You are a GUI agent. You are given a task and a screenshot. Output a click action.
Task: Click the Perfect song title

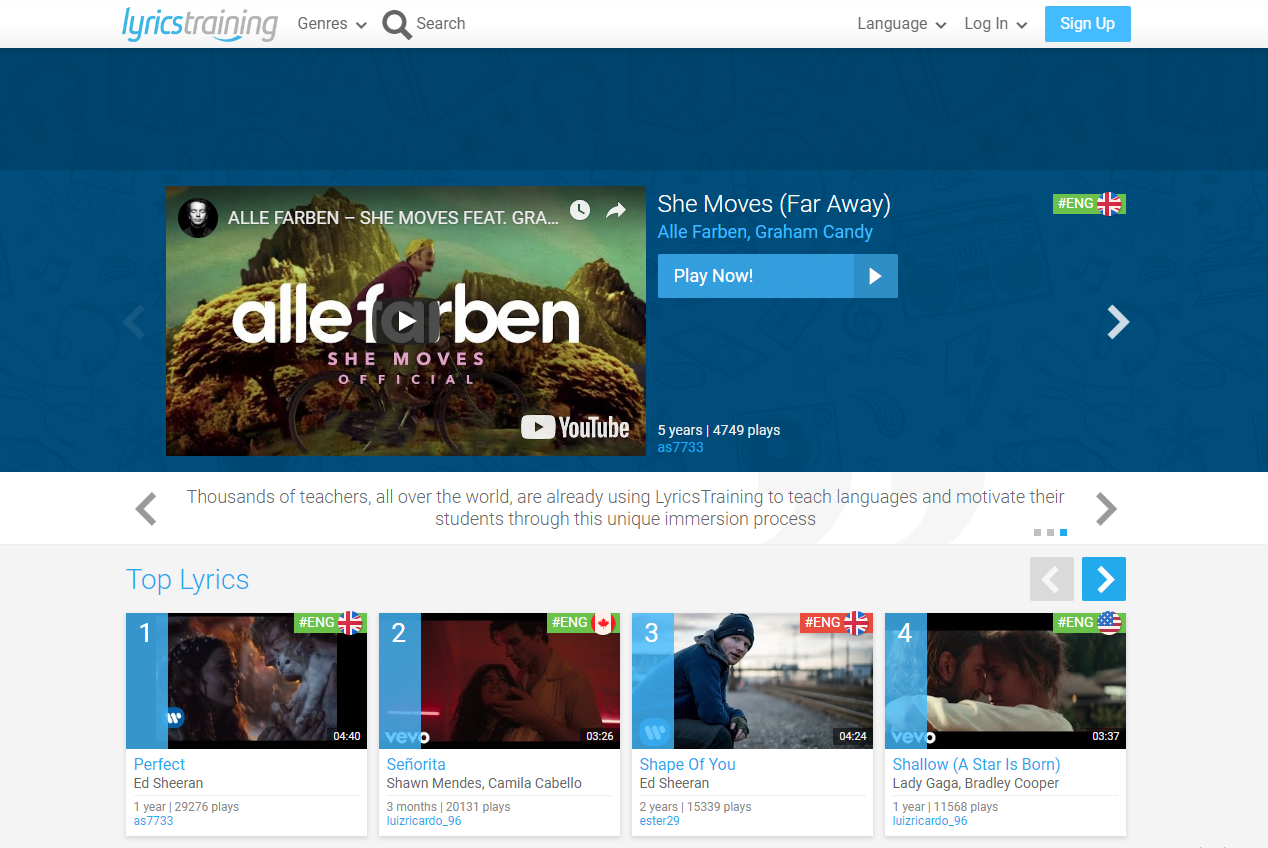pos(160,764)
